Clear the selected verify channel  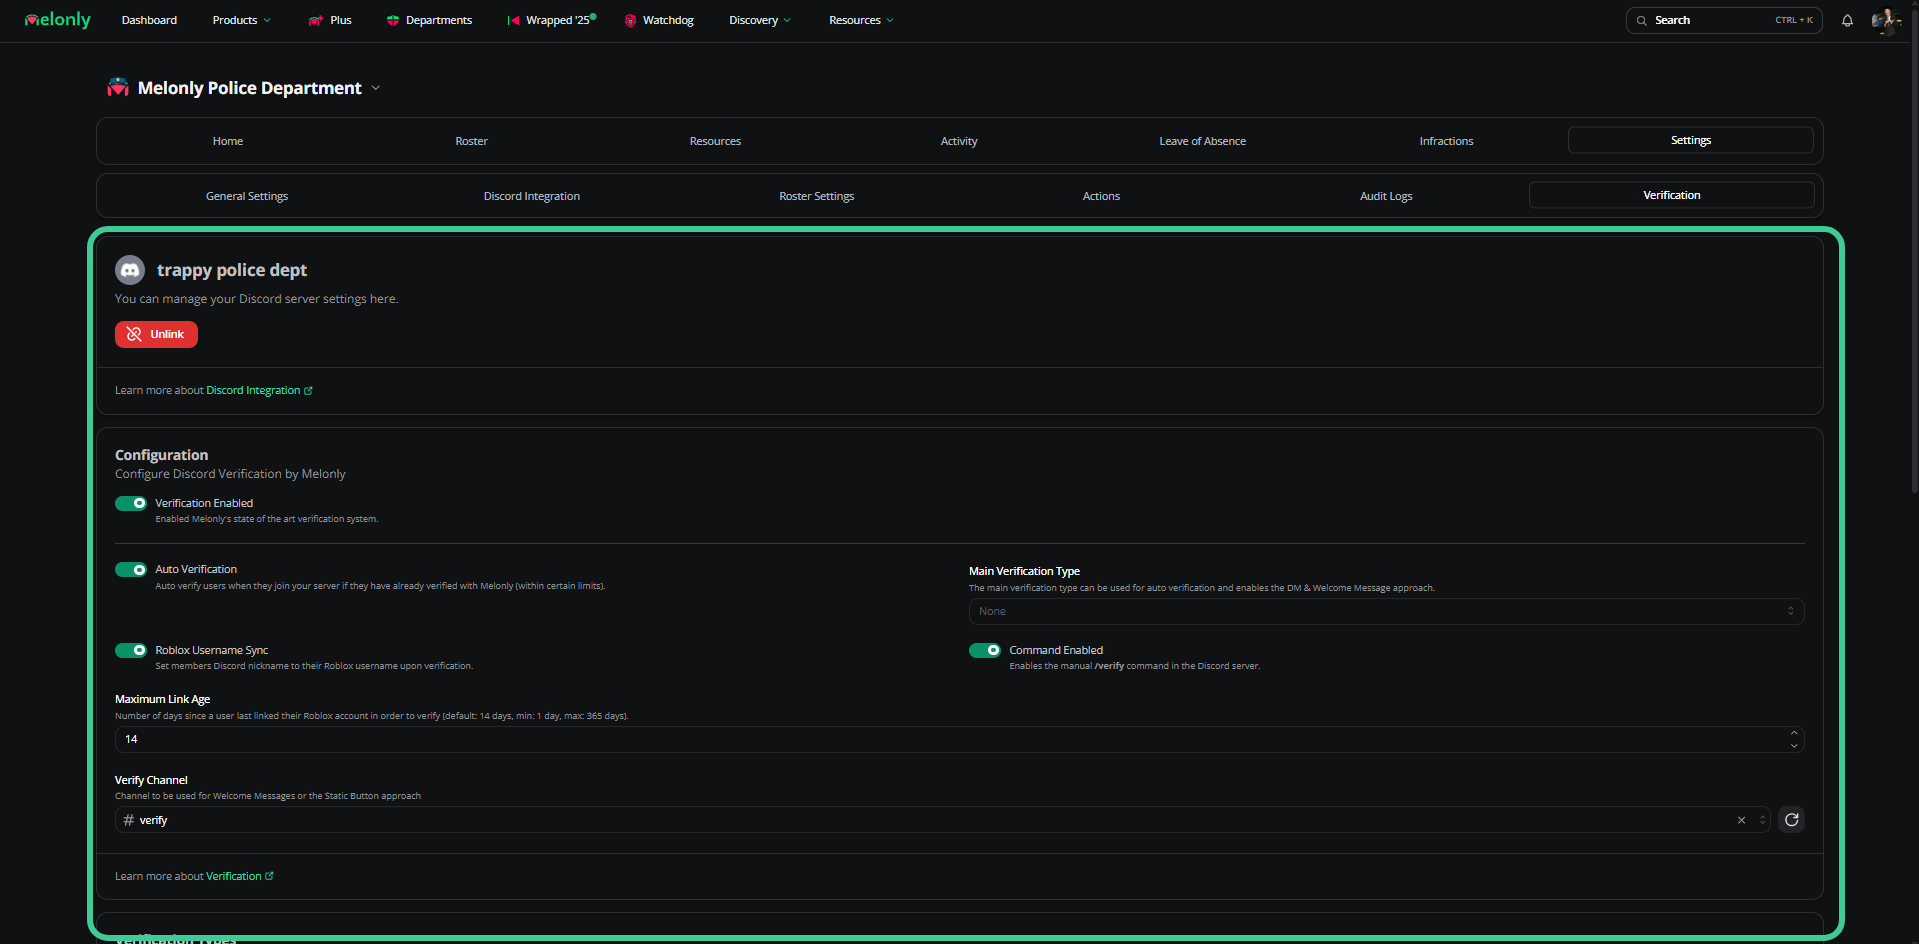[1741, 820]
